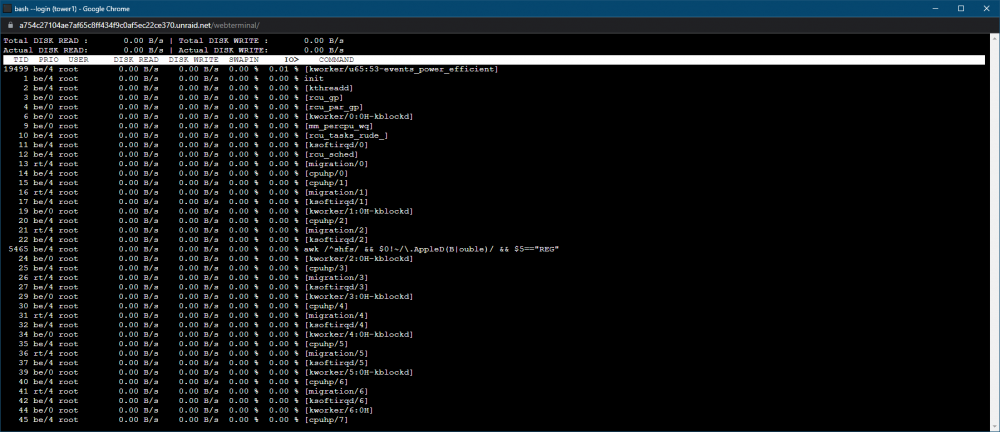Click TID 19499 in the first row

(x=16, y=69)
